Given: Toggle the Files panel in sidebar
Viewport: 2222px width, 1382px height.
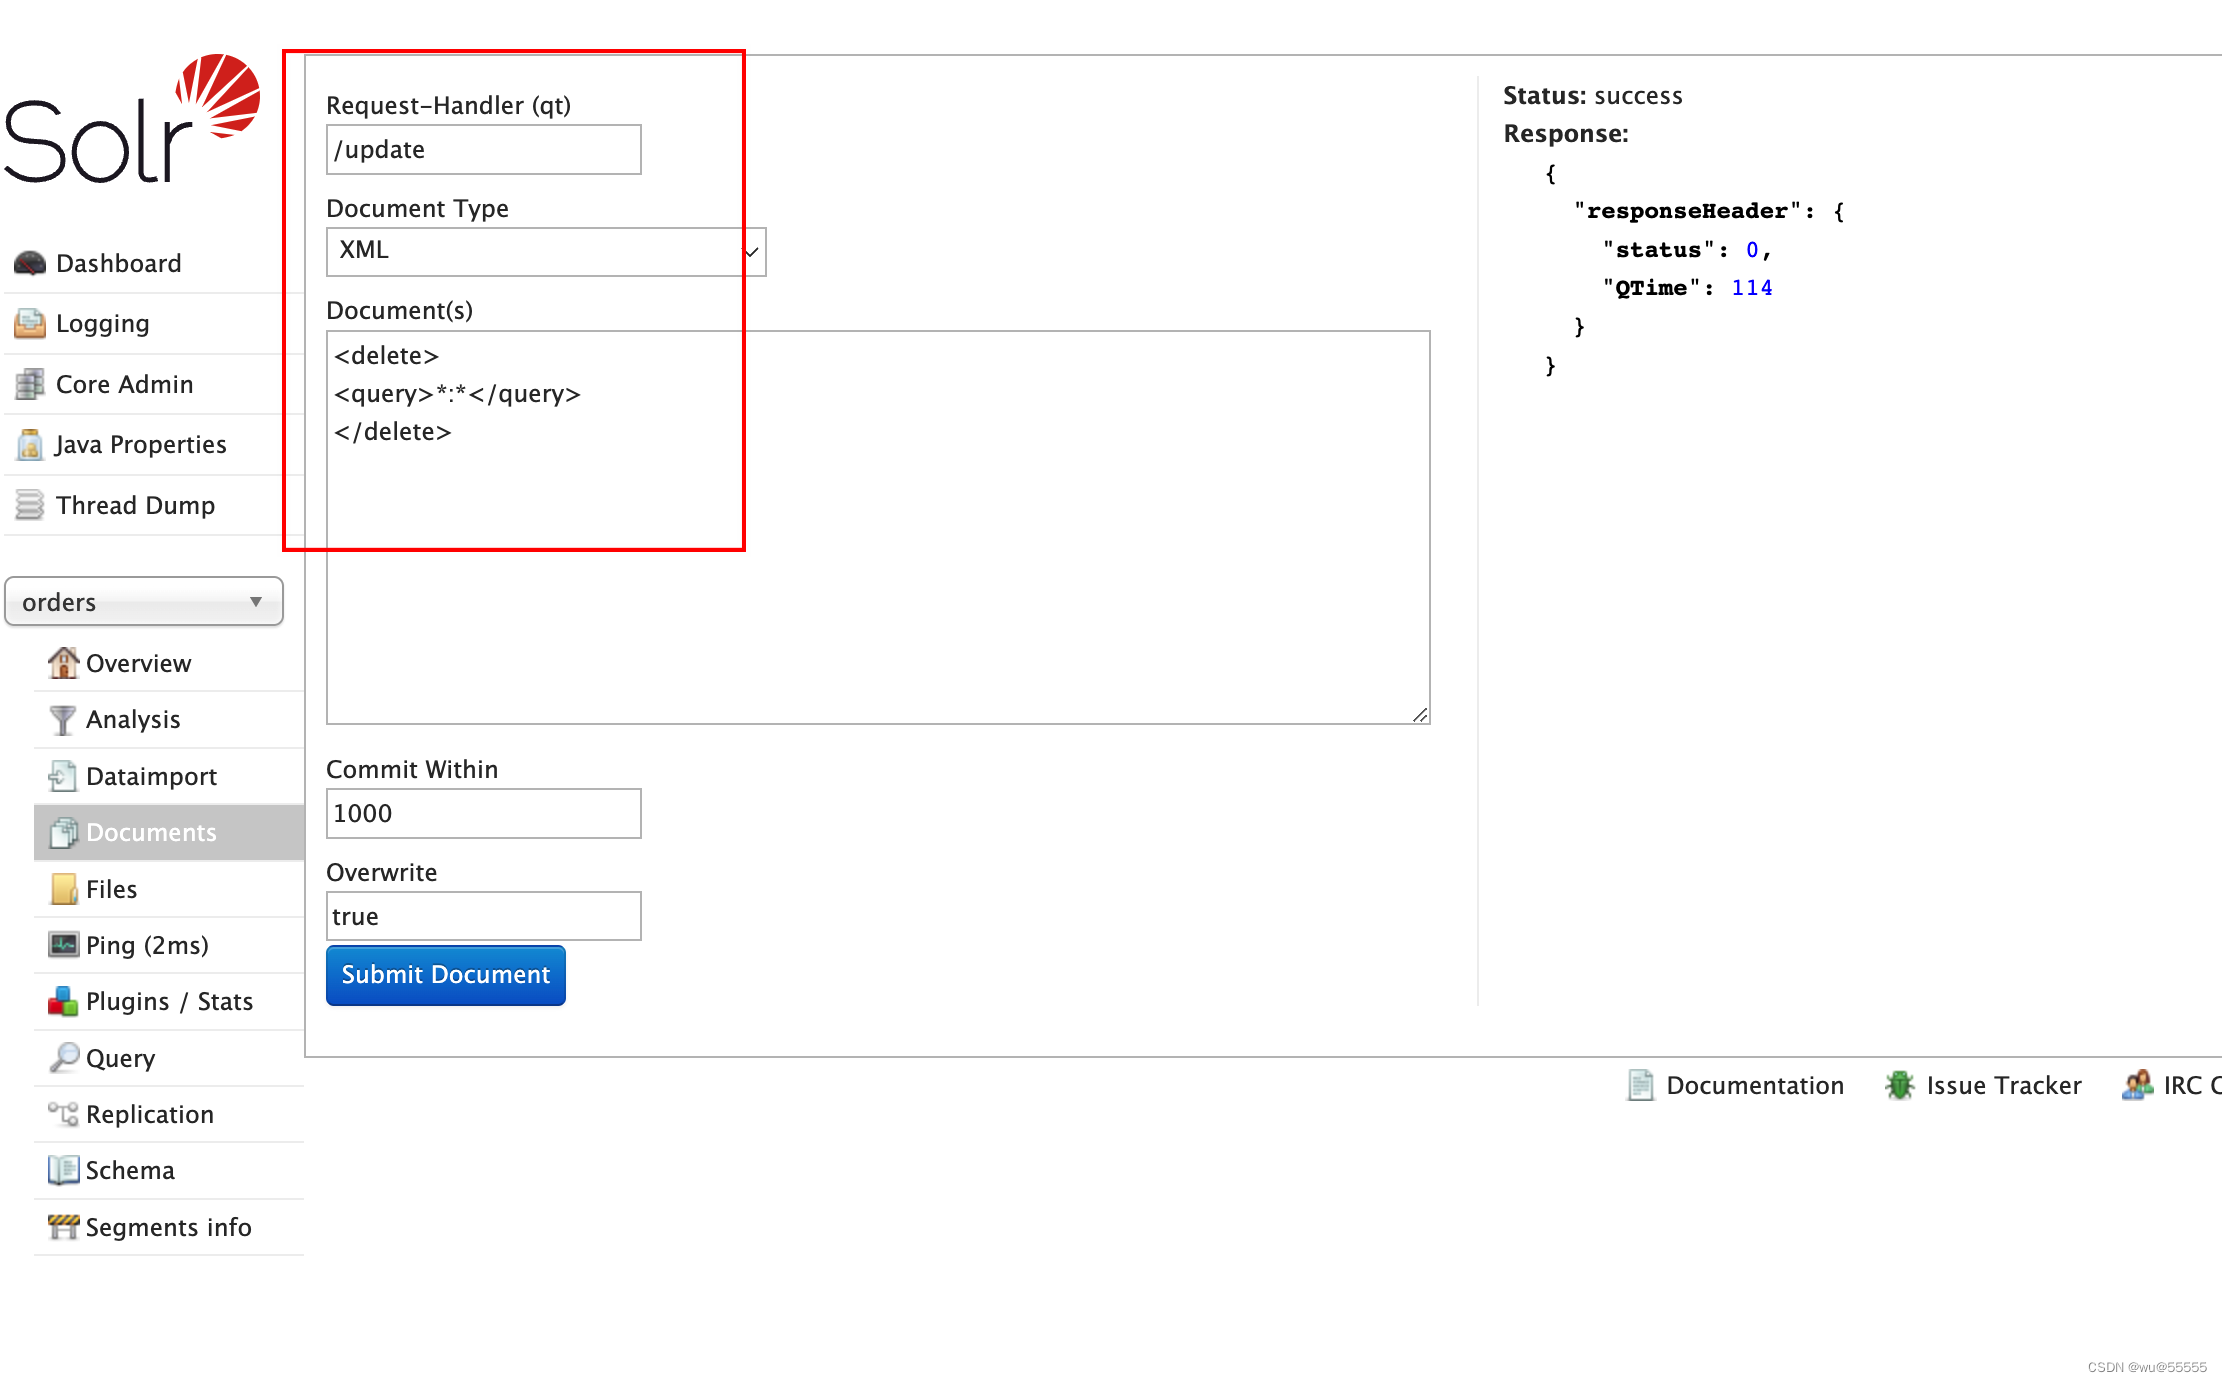Looking at the screenshot, I should pos(110,888).
